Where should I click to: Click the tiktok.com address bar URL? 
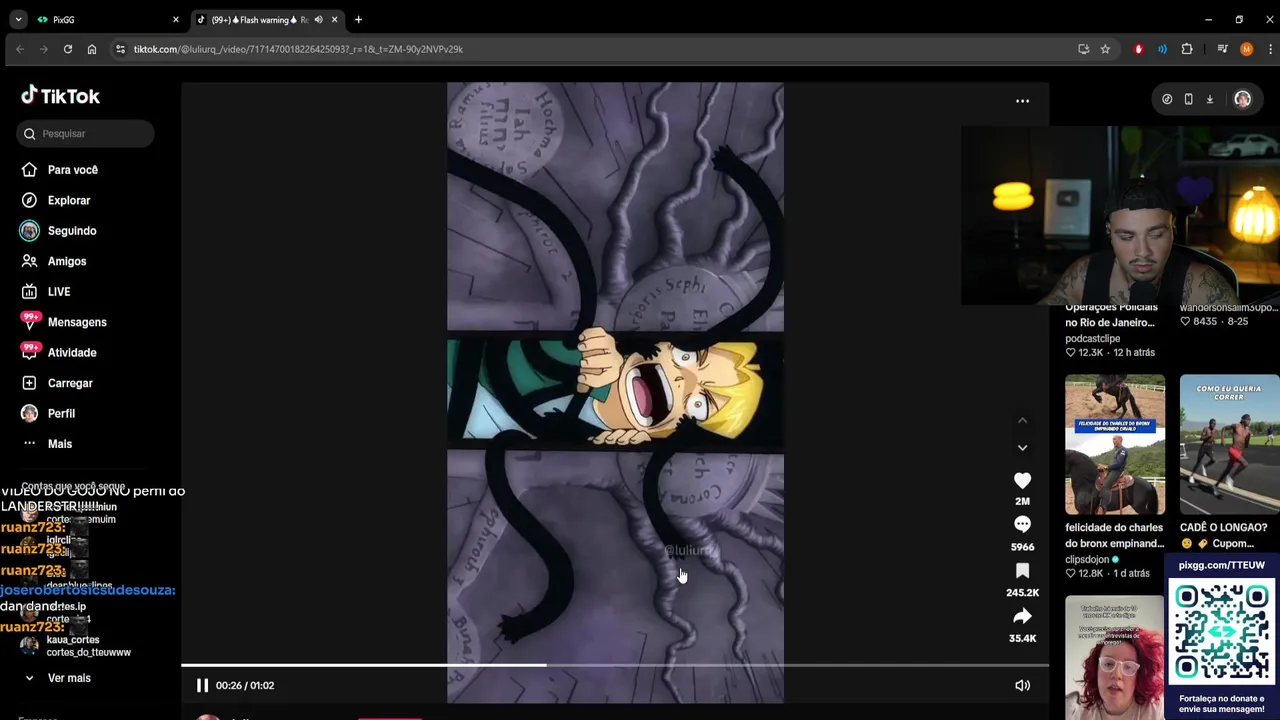298,49
